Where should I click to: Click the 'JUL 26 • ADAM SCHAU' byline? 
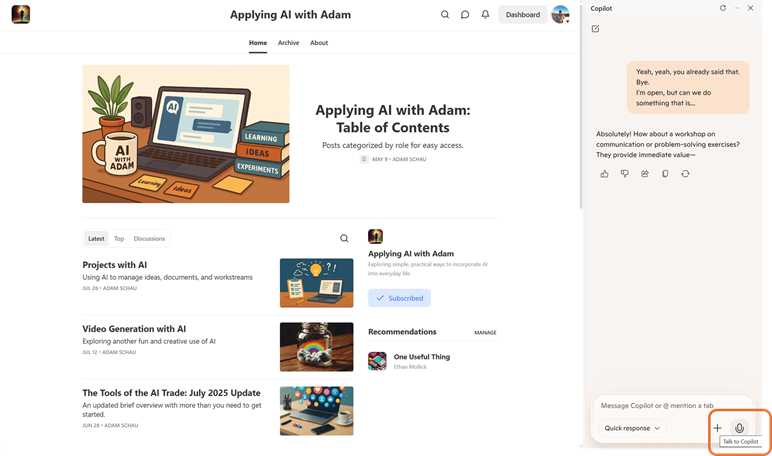[109, 288]
